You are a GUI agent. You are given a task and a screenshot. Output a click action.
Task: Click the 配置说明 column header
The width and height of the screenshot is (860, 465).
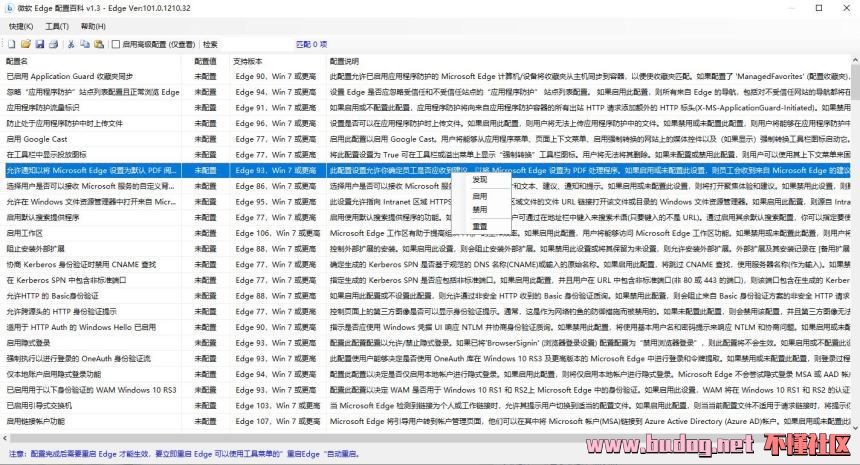(x=344, y=61)
